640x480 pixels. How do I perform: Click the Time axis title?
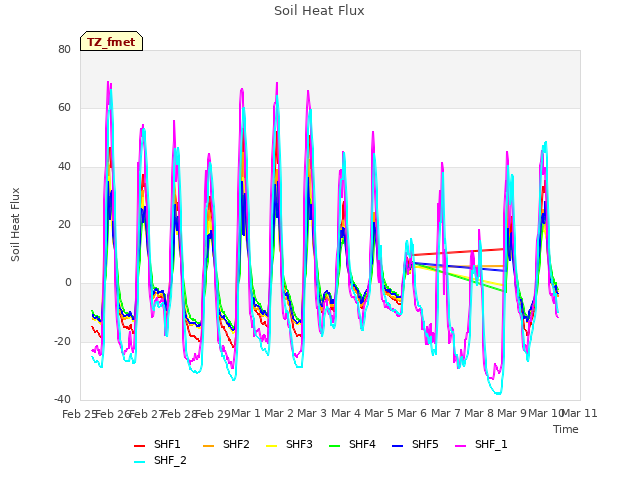click(566, 429)
